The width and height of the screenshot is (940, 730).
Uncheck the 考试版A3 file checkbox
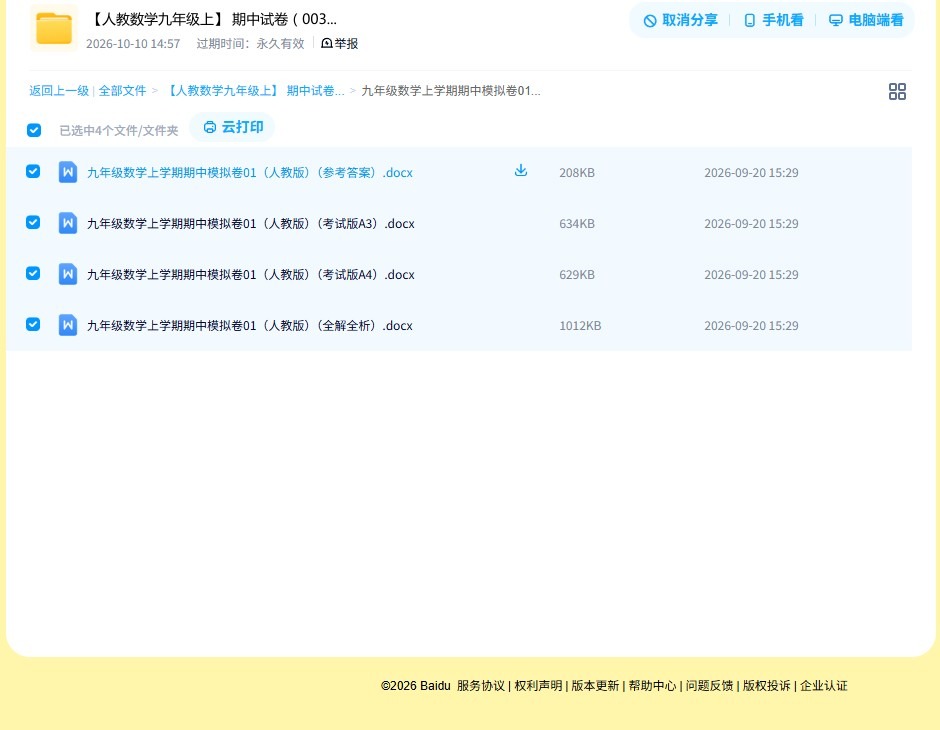[33, 222]
